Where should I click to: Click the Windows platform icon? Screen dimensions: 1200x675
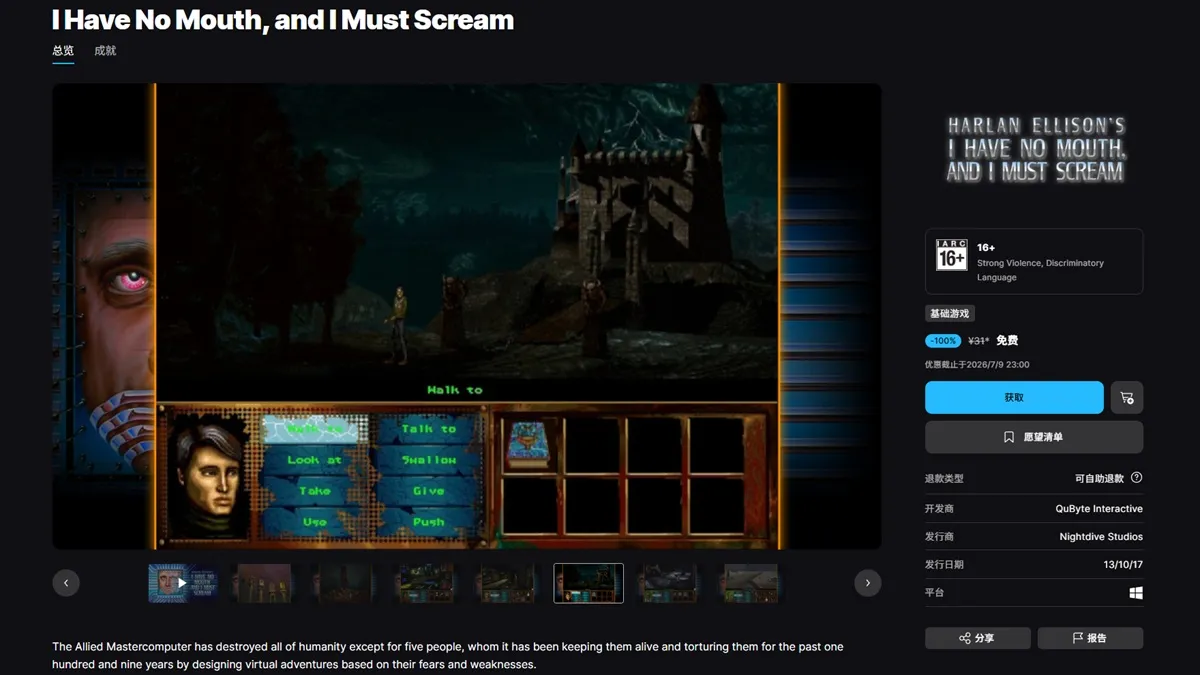pyautogui.click(x=1136, y=593)
